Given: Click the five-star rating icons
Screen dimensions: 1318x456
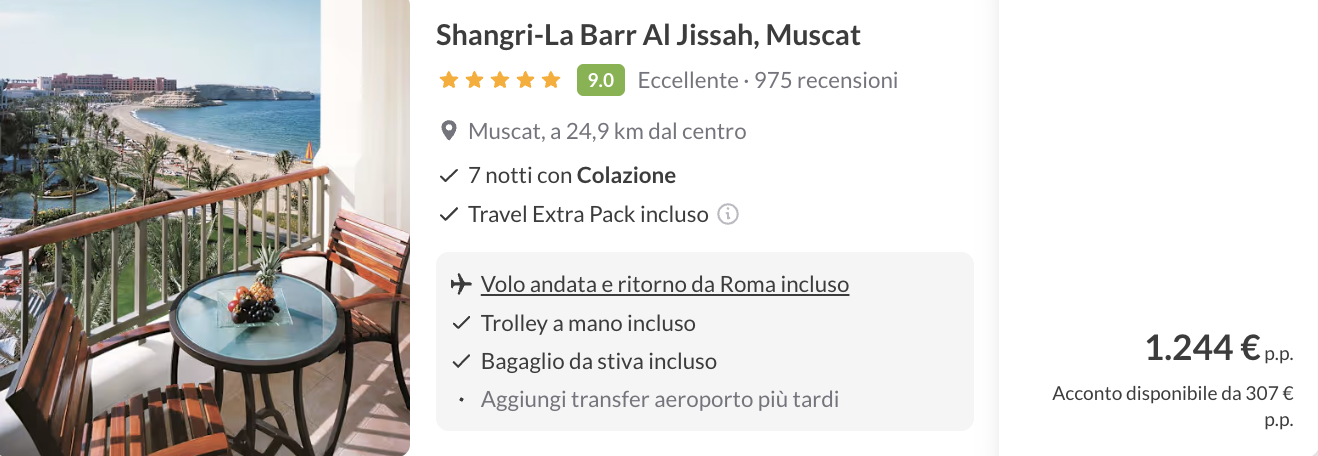Looking at the screenshot, I should click(500, 80).
